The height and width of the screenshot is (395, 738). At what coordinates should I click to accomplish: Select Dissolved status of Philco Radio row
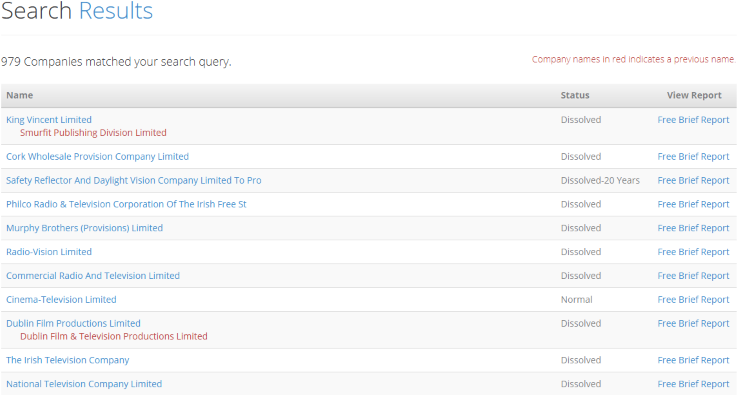(581, 204)
